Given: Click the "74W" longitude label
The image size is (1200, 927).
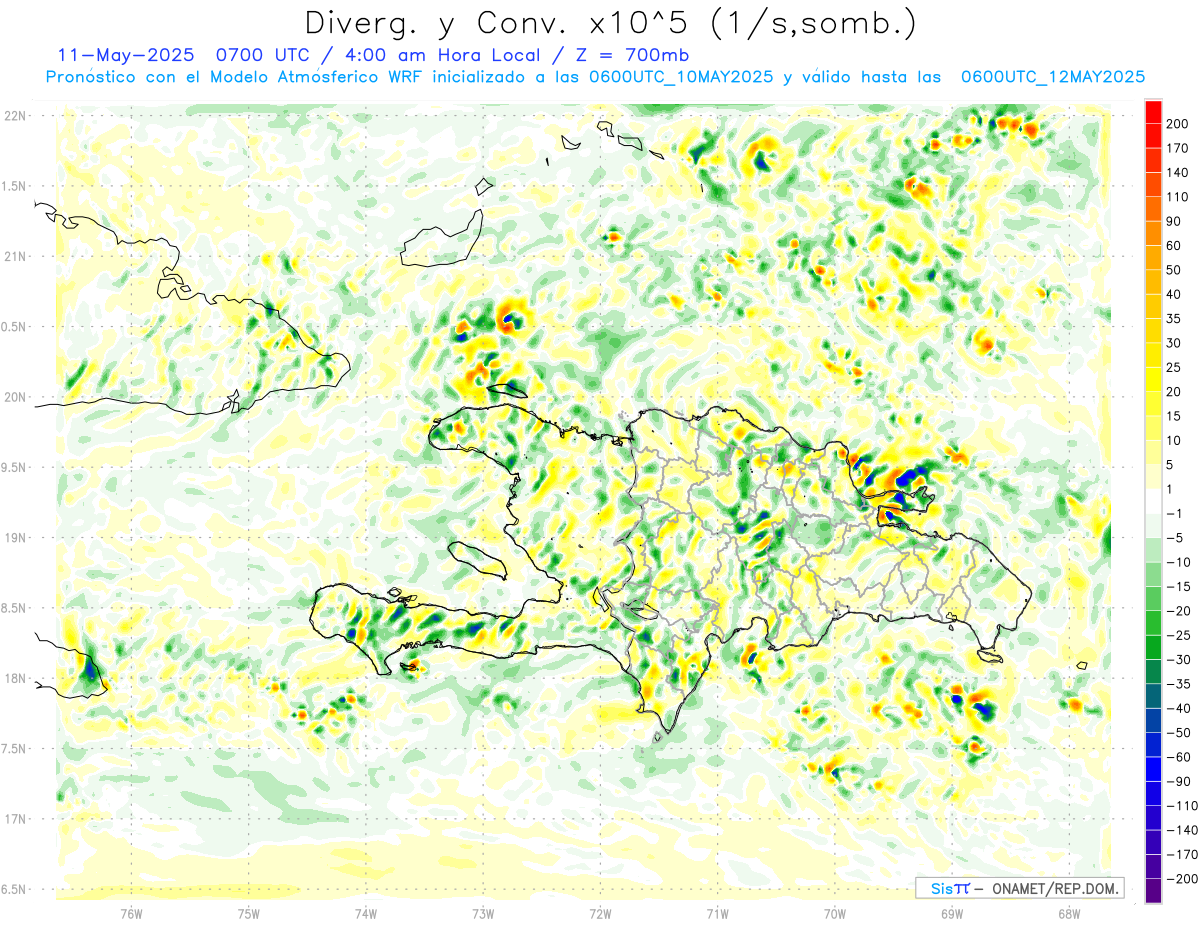Looking at the screenshot, I should (x=366, y=913).
